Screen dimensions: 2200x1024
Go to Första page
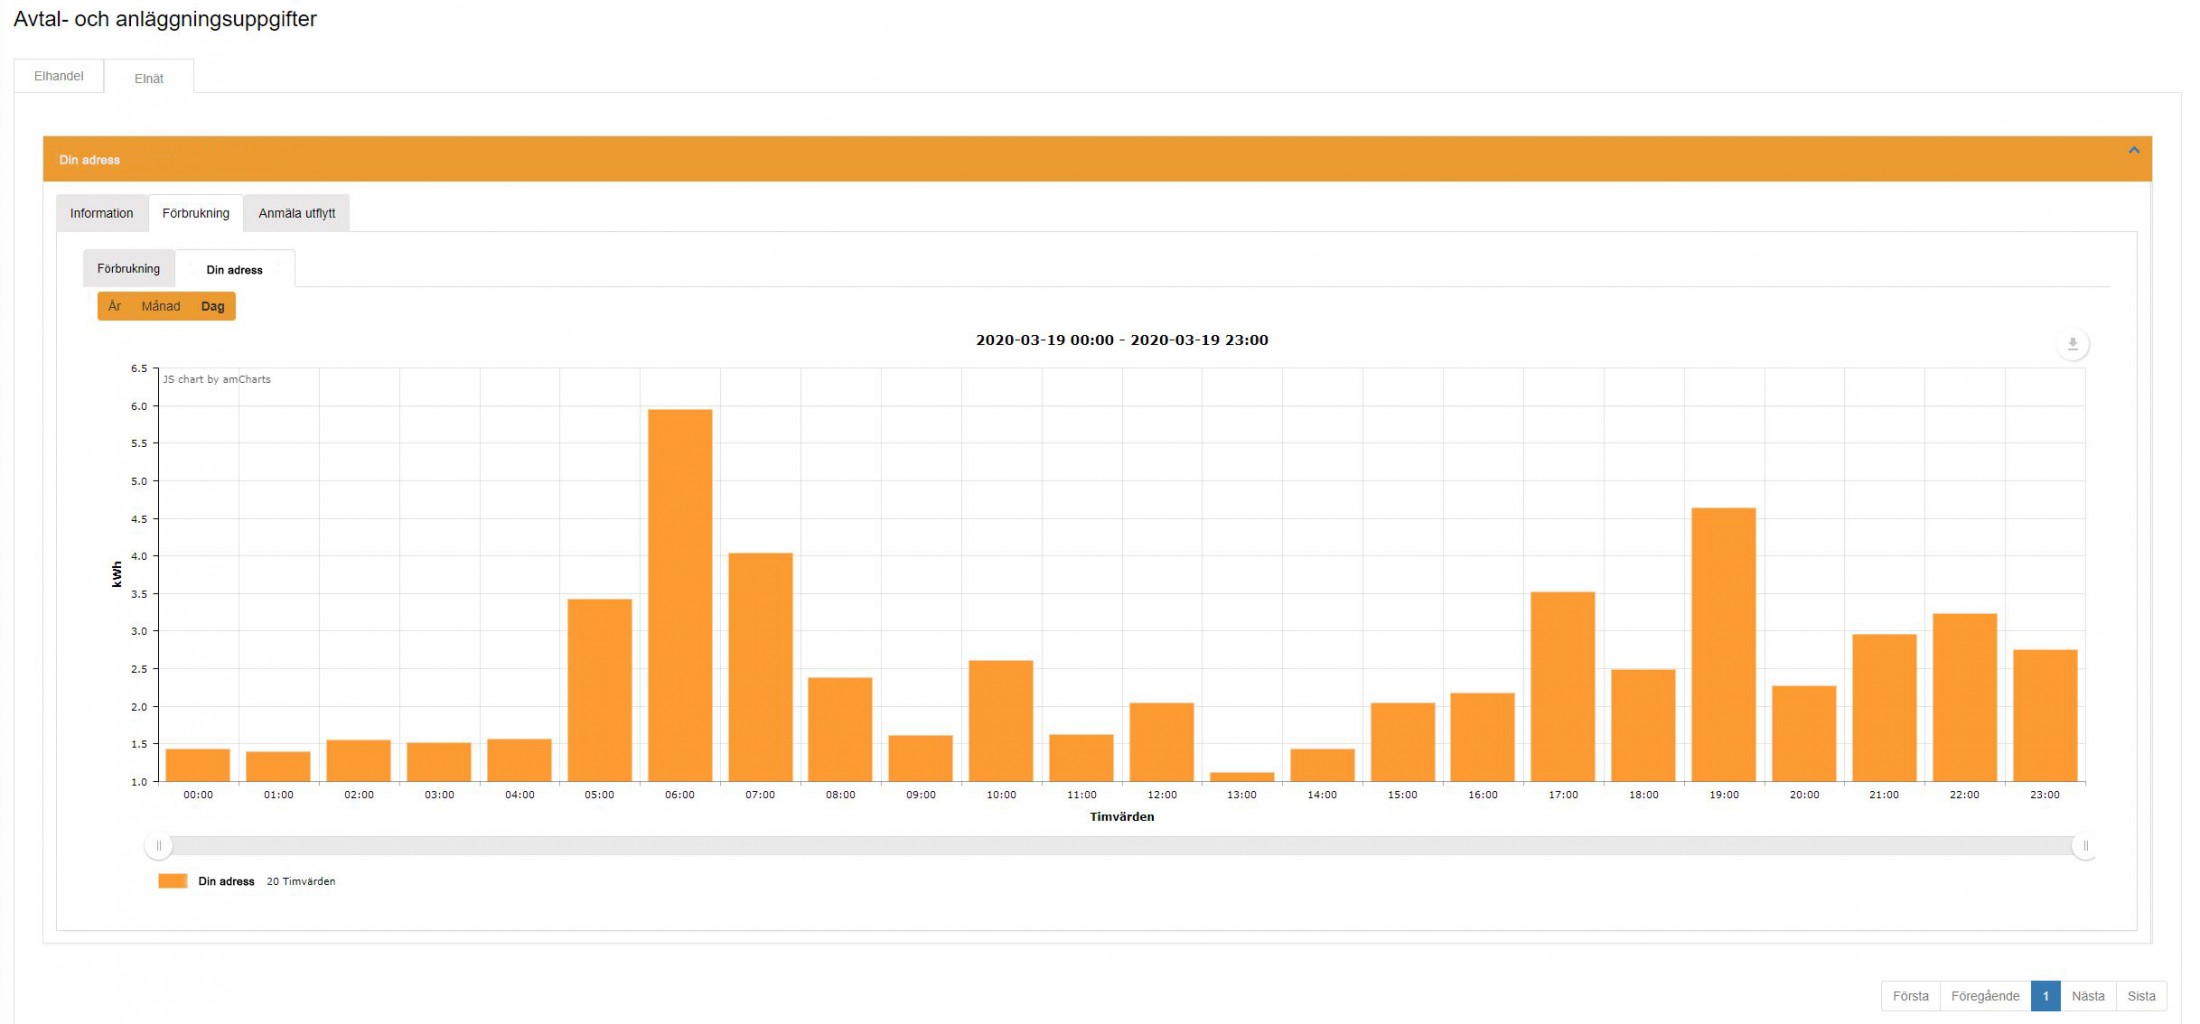1910,996
